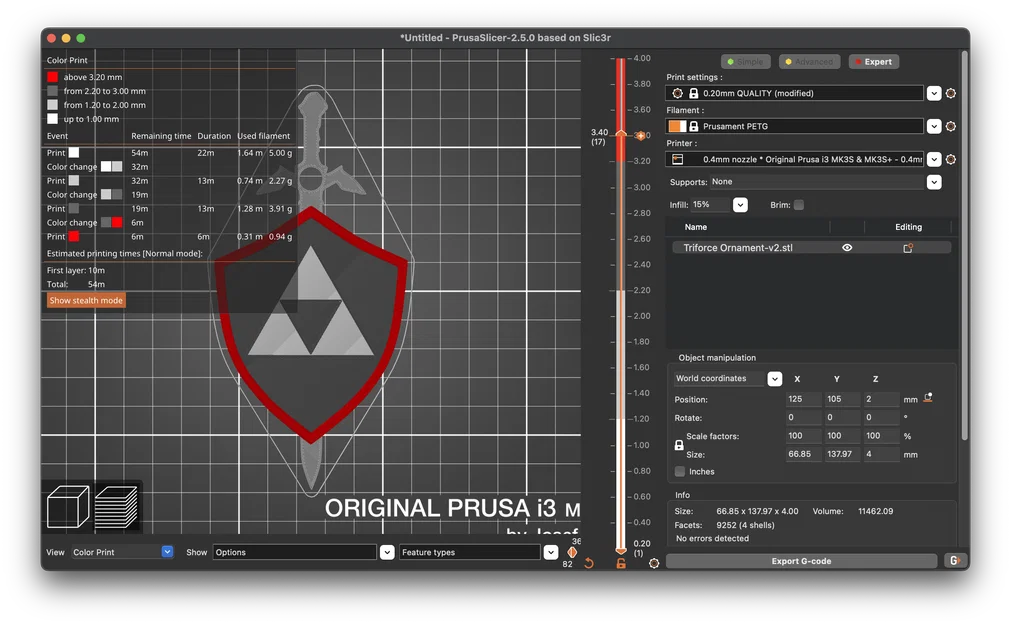Viewport: 1011px width, 625px height.
Task: Enable the Brim checkbox
Action: coord(799,205)
